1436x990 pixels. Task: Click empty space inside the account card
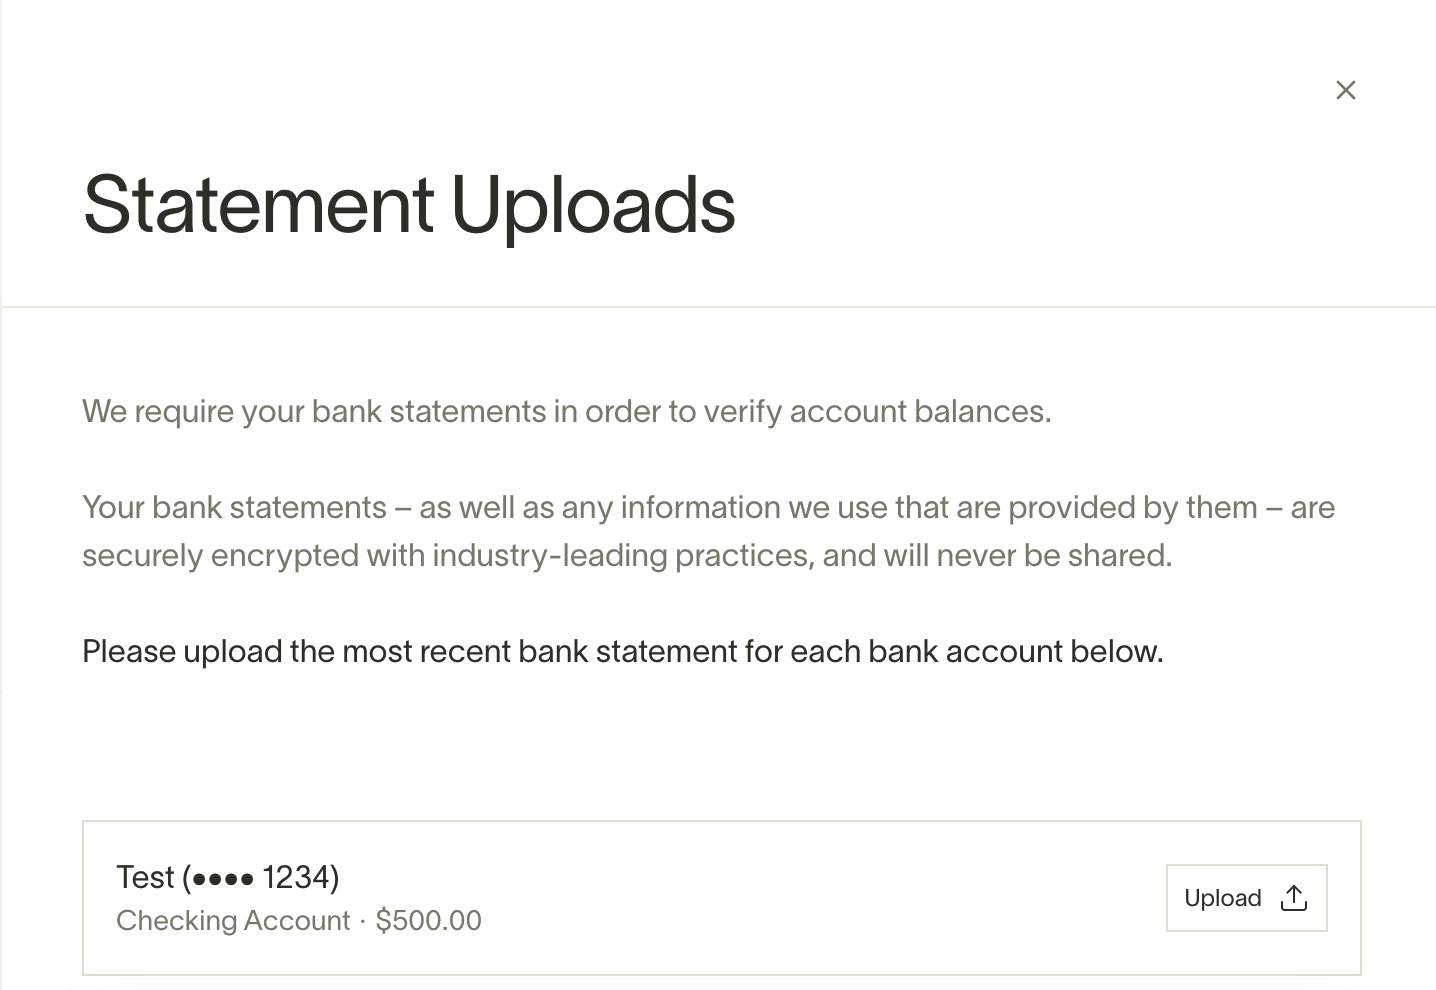pos(800,898)
